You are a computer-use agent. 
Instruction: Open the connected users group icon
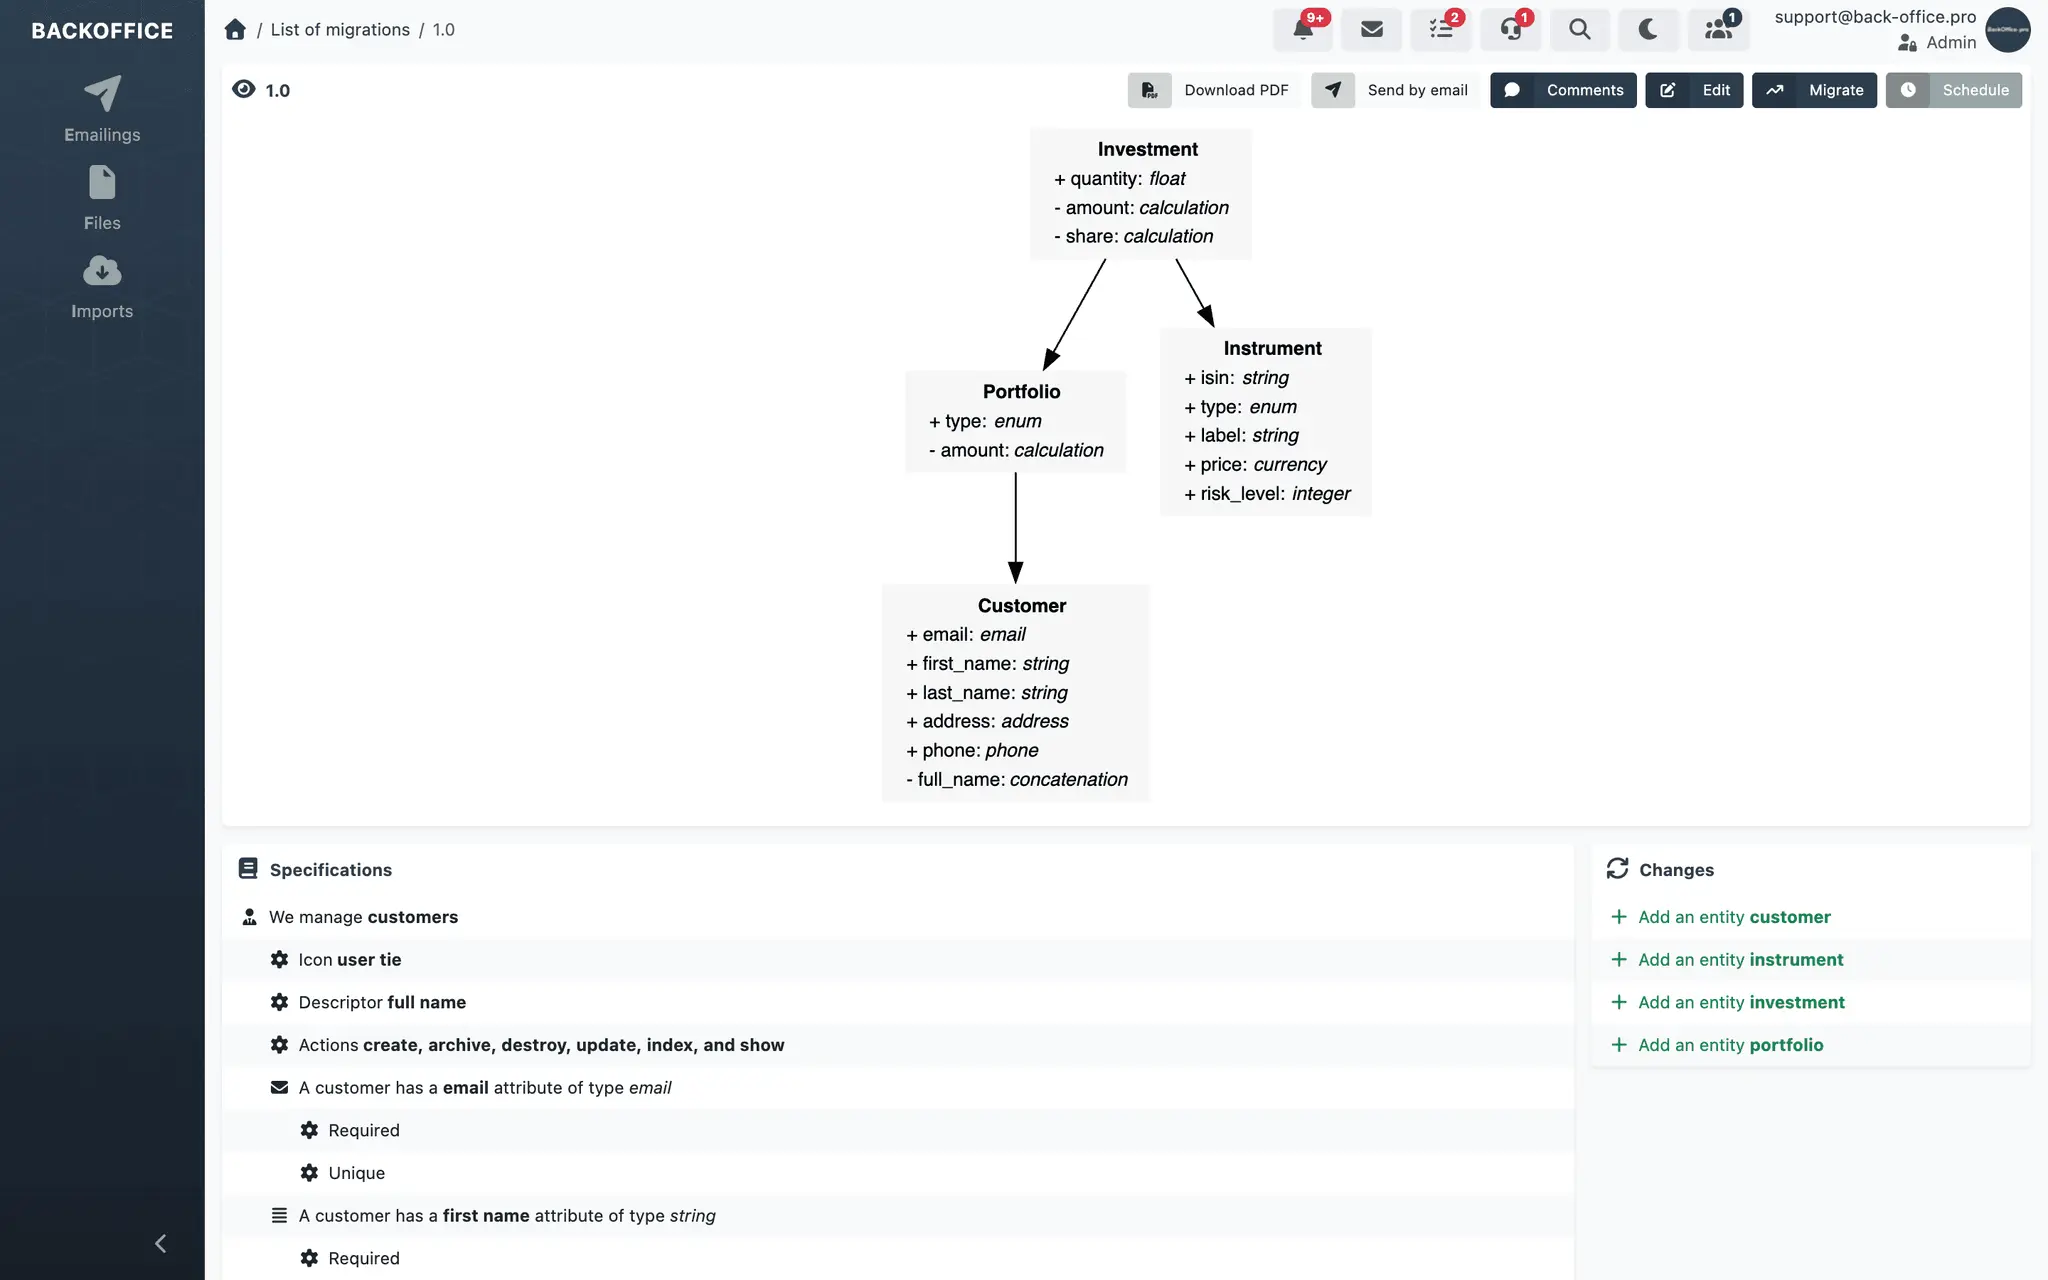pos(1719,29)
